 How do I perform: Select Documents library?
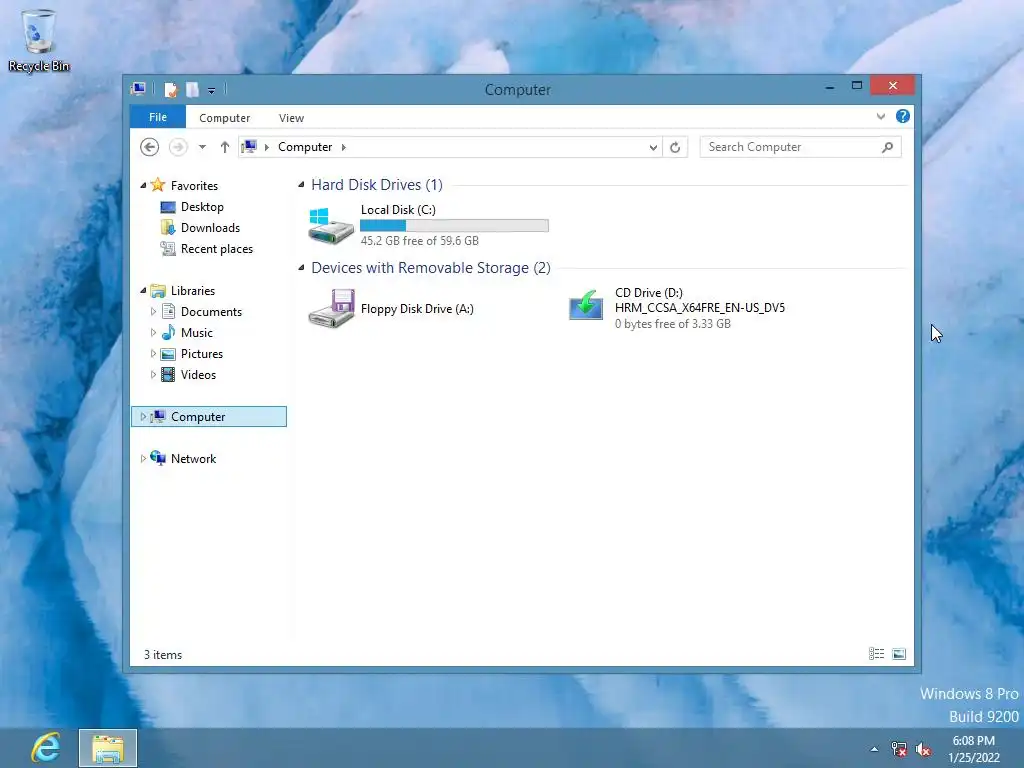pyautogui.click(x=211, y=312)
